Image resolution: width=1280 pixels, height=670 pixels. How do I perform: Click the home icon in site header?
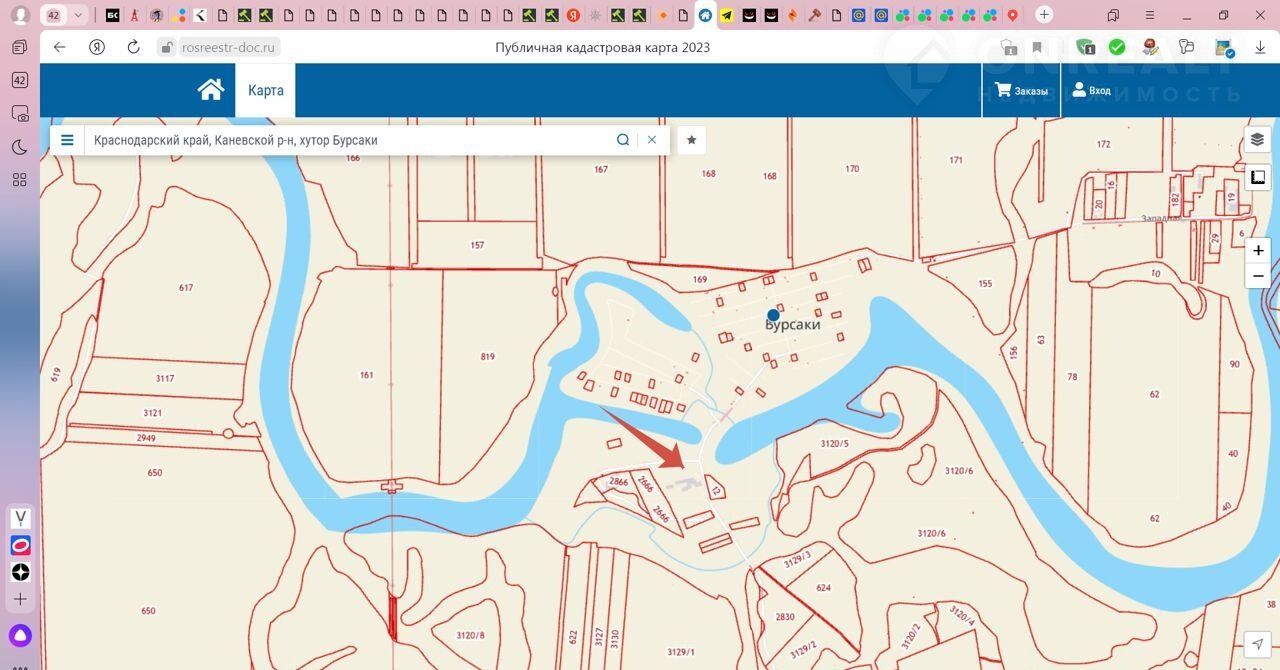(210, 90)
